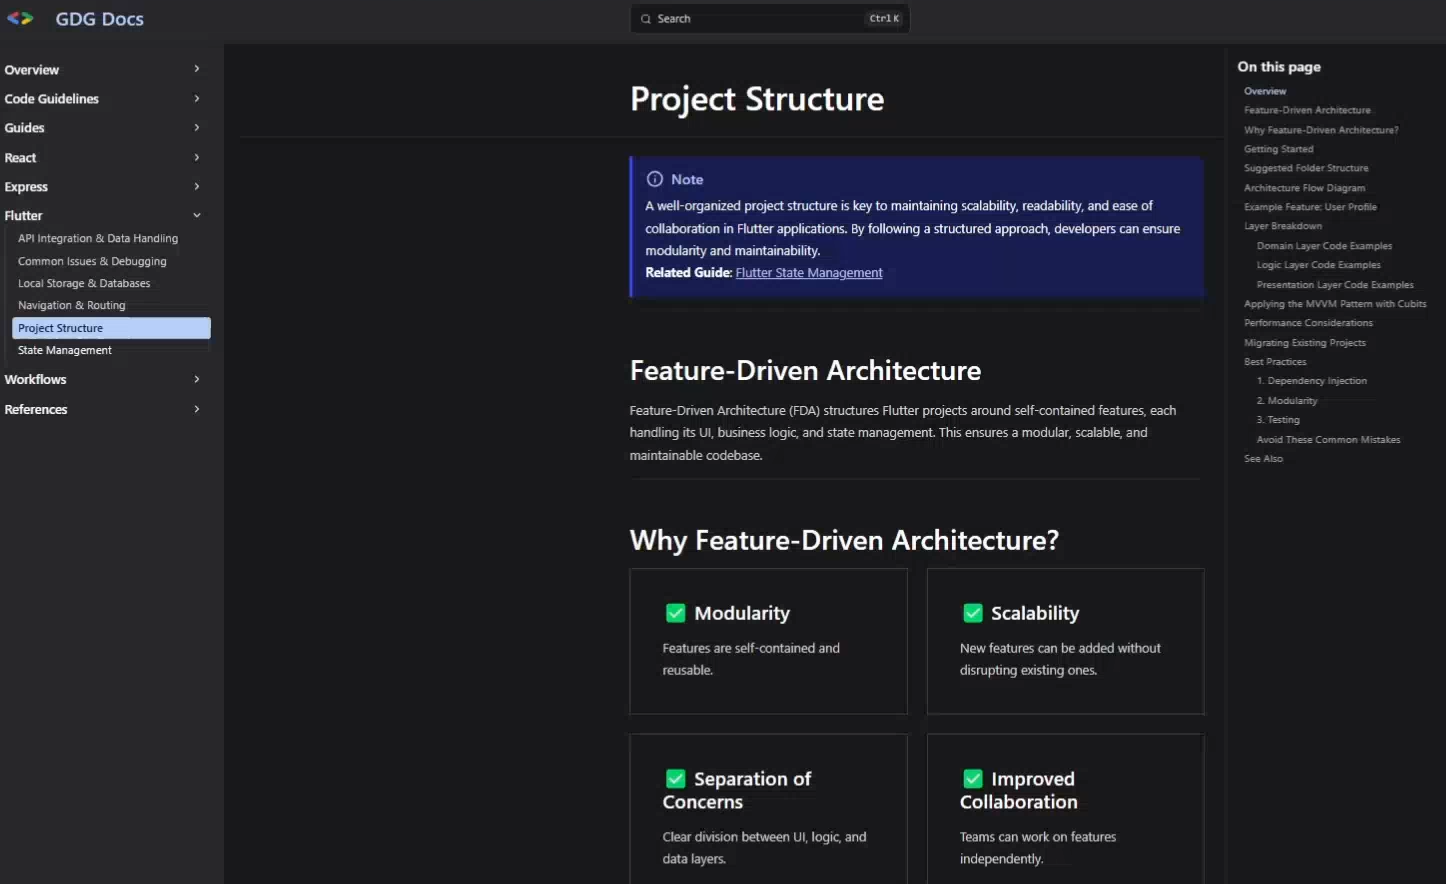The height and width of the screenshot is (884, 1446).
Task: Expand the Guides section chevron
Action: tap(197, 128)
